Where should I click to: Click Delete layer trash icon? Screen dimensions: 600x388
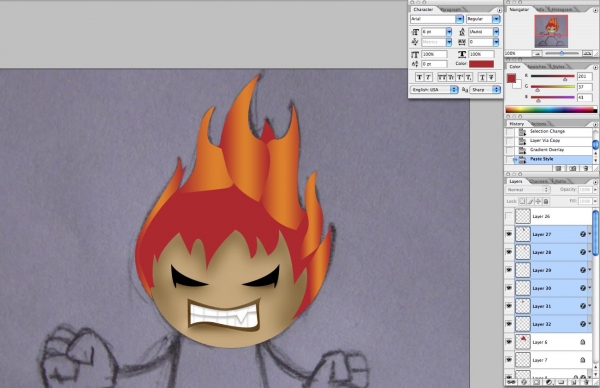[585, 382]
